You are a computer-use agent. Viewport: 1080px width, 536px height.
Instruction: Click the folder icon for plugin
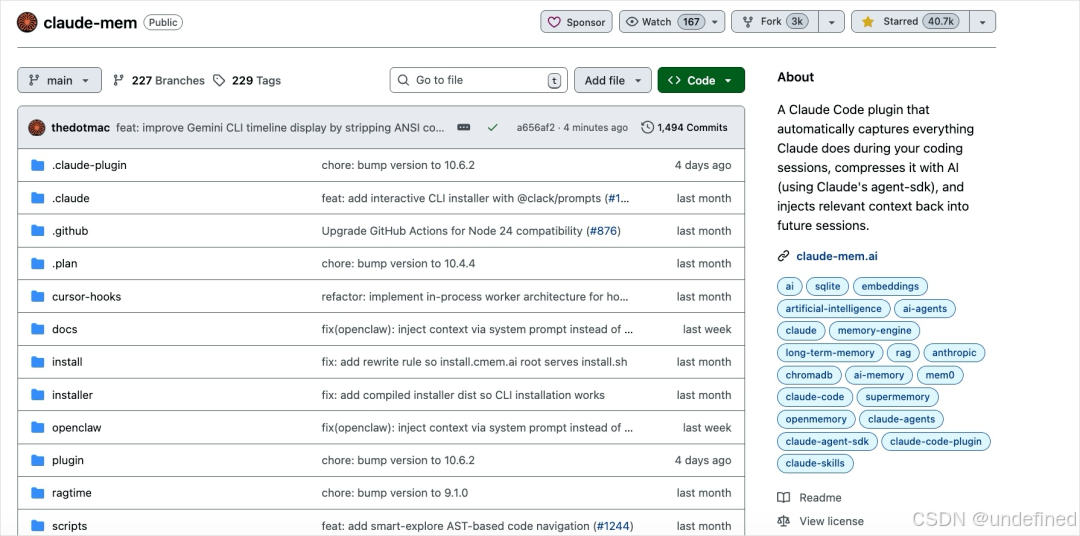point(38,460)
